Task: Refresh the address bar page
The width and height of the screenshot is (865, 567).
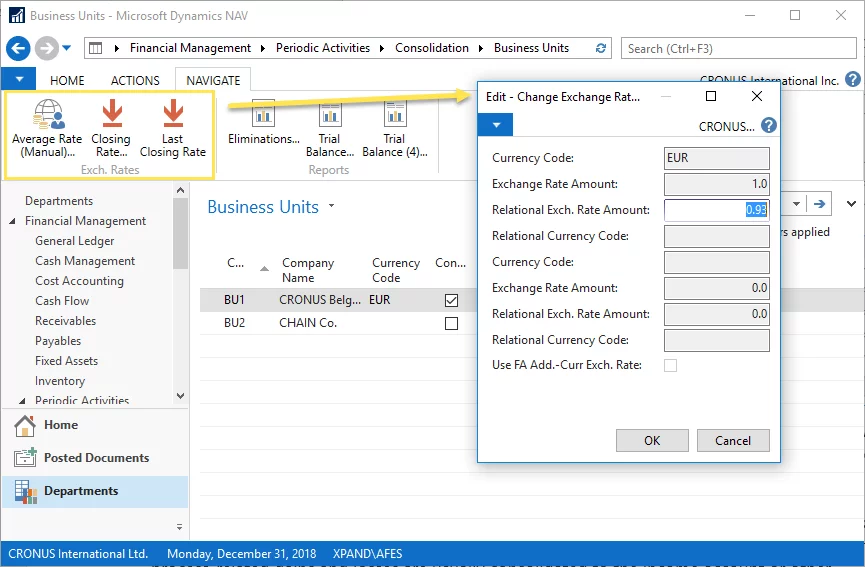Action: click(x=601, y=48)
